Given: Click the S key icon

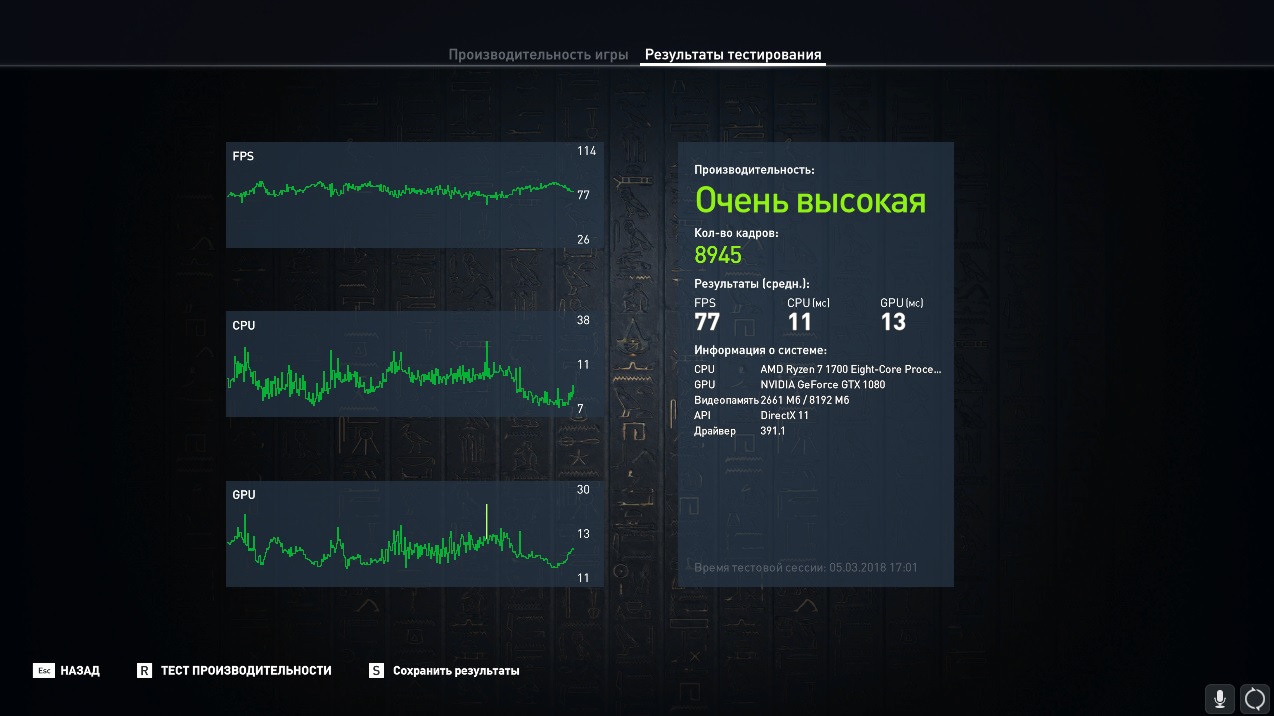Looking at the screenshot, I should [376, 671].
